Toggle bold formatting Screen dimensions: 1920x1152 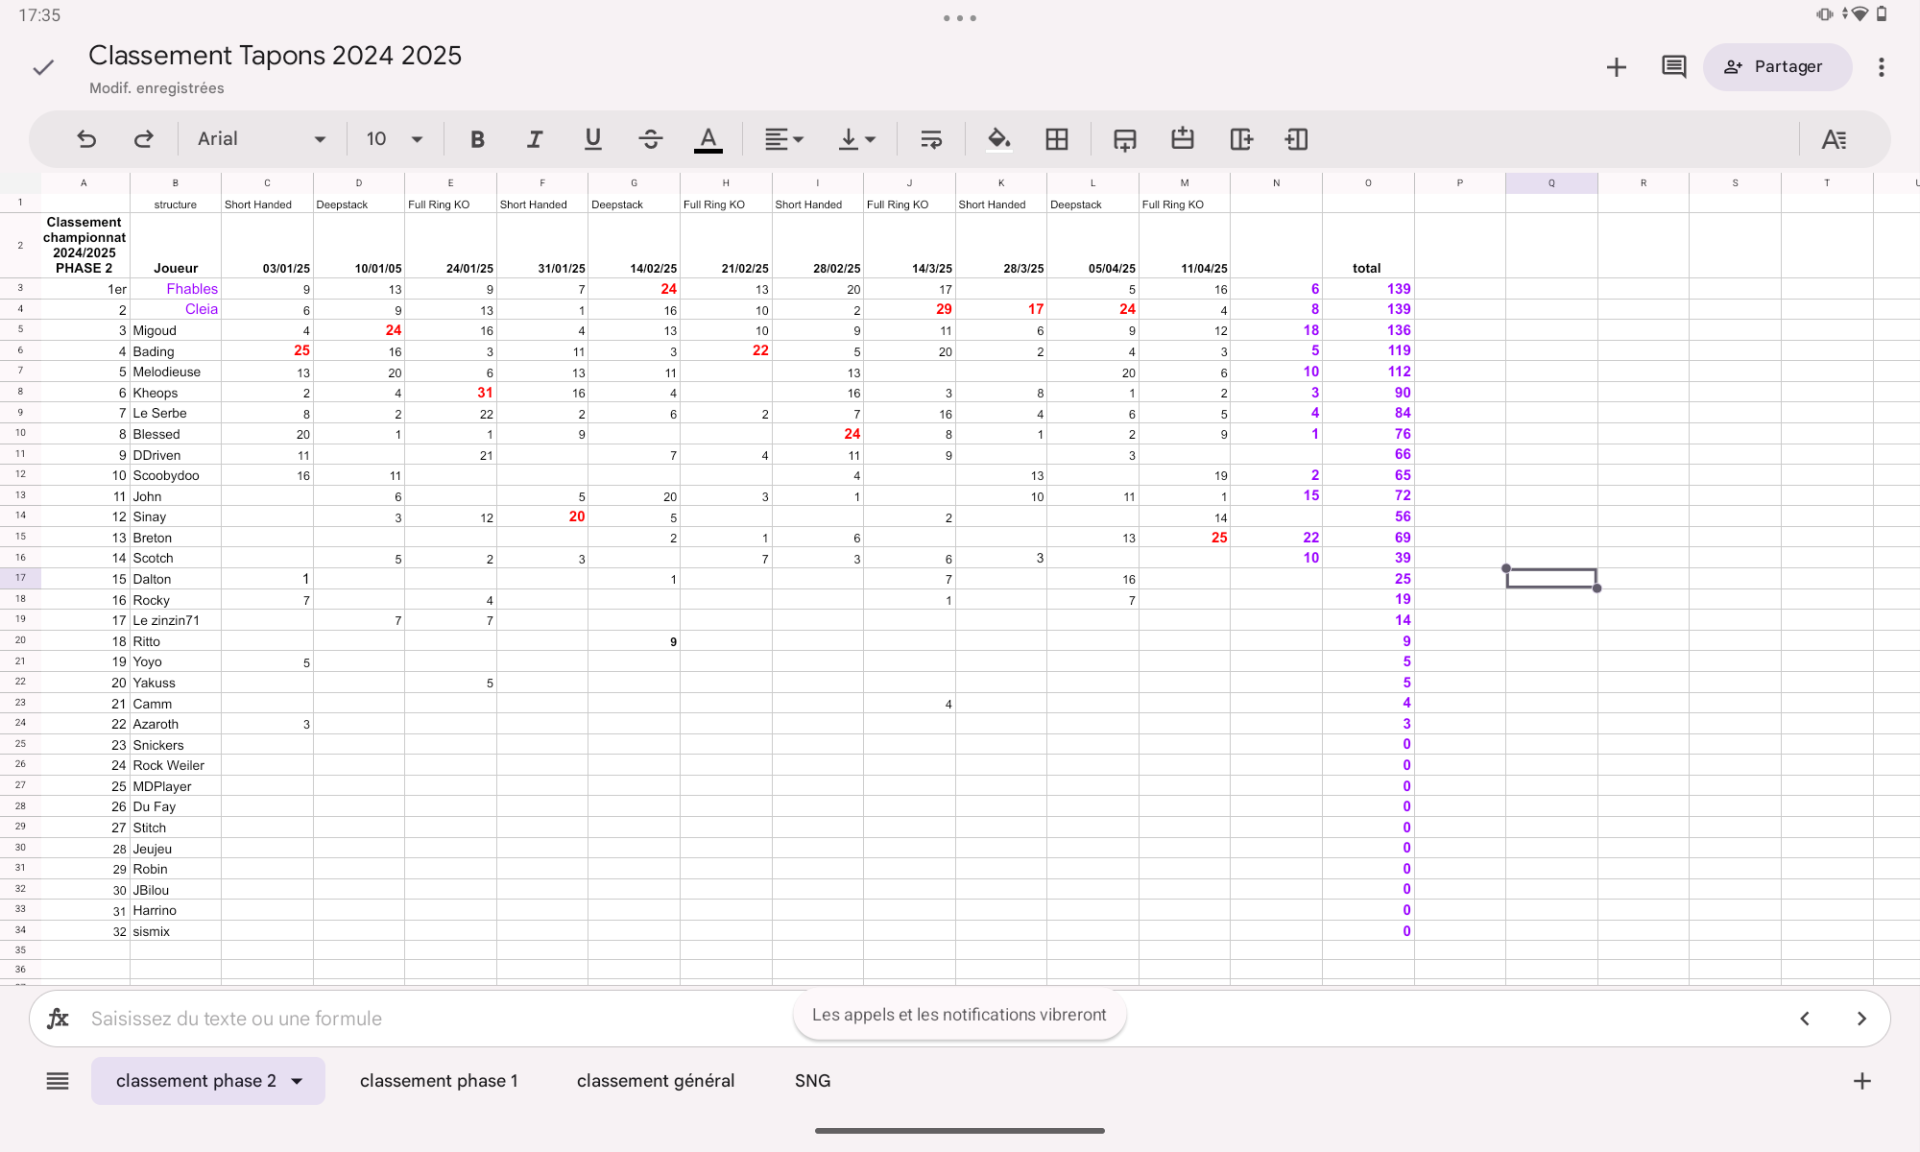tap(477, 139)
